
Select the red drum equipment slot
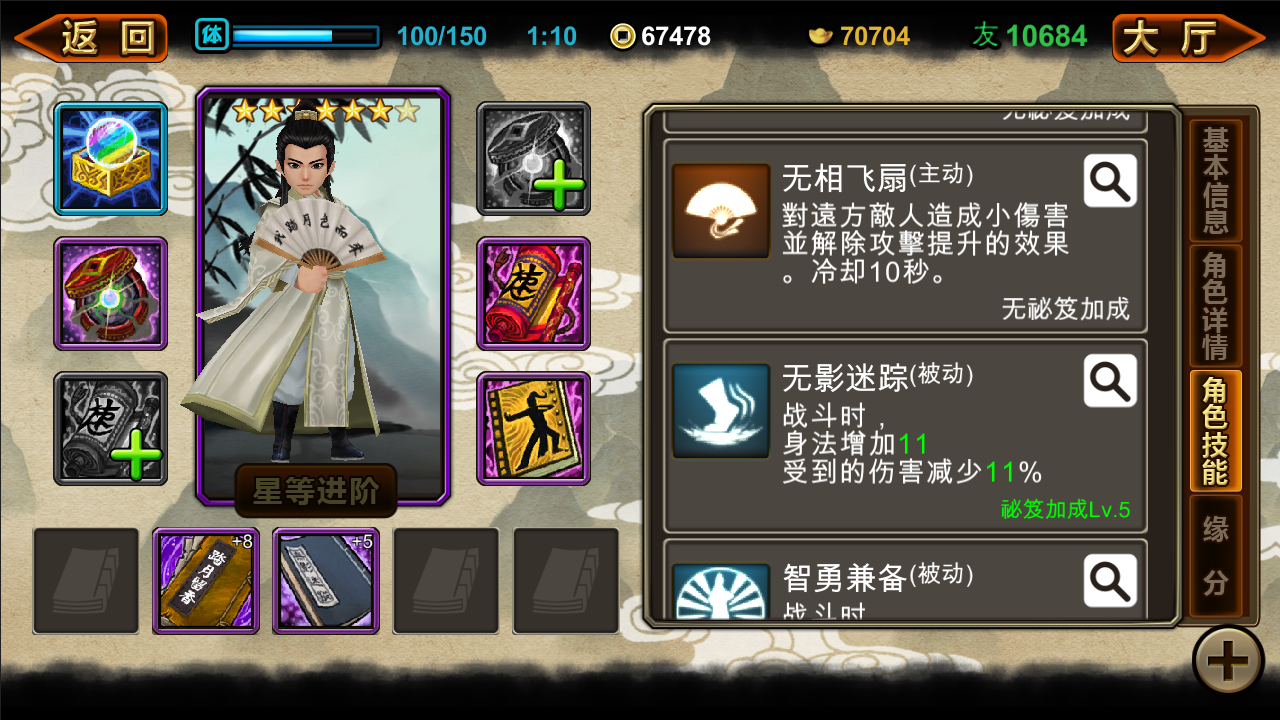point(111,293)
